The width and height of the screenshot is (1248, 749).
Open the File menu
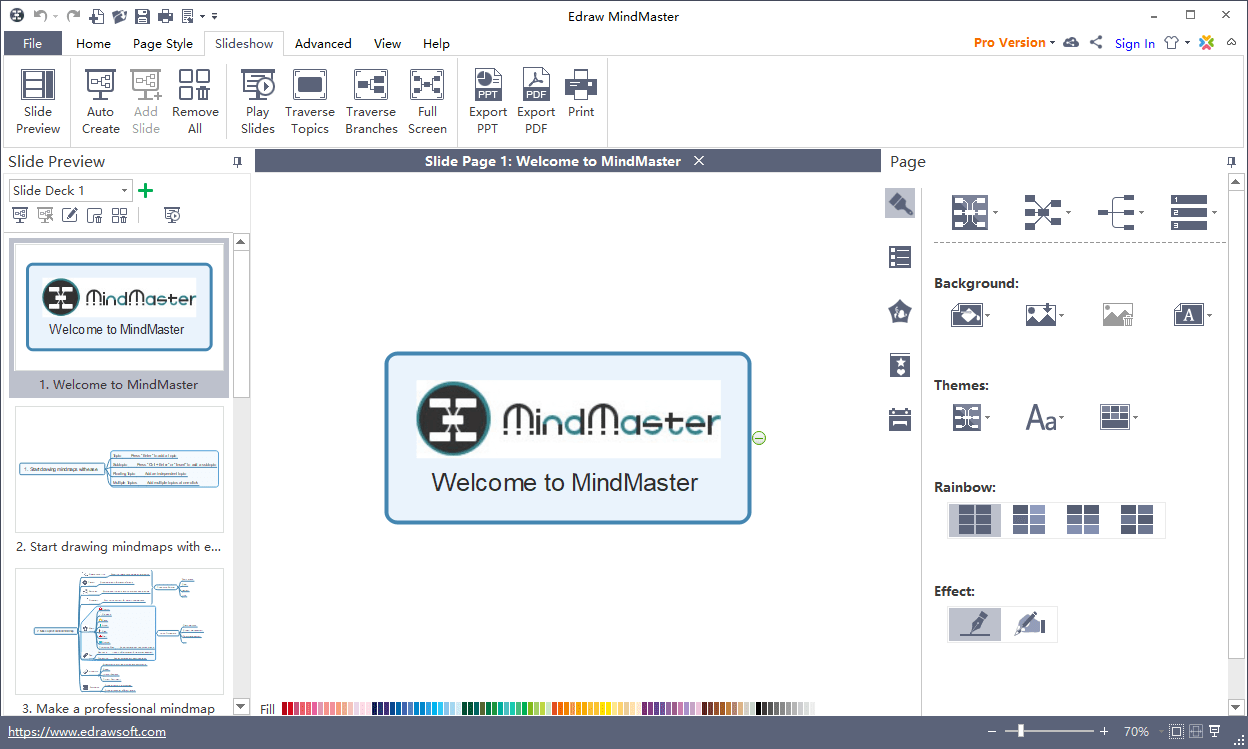point(33,43)
